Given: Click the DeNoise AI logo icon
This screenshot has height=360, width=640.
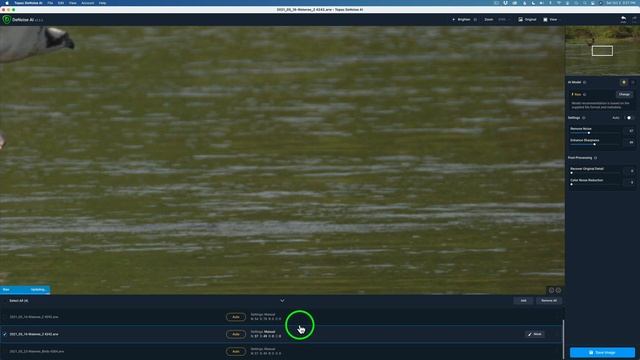Looking at the screenshot, I should pos(7,19).
